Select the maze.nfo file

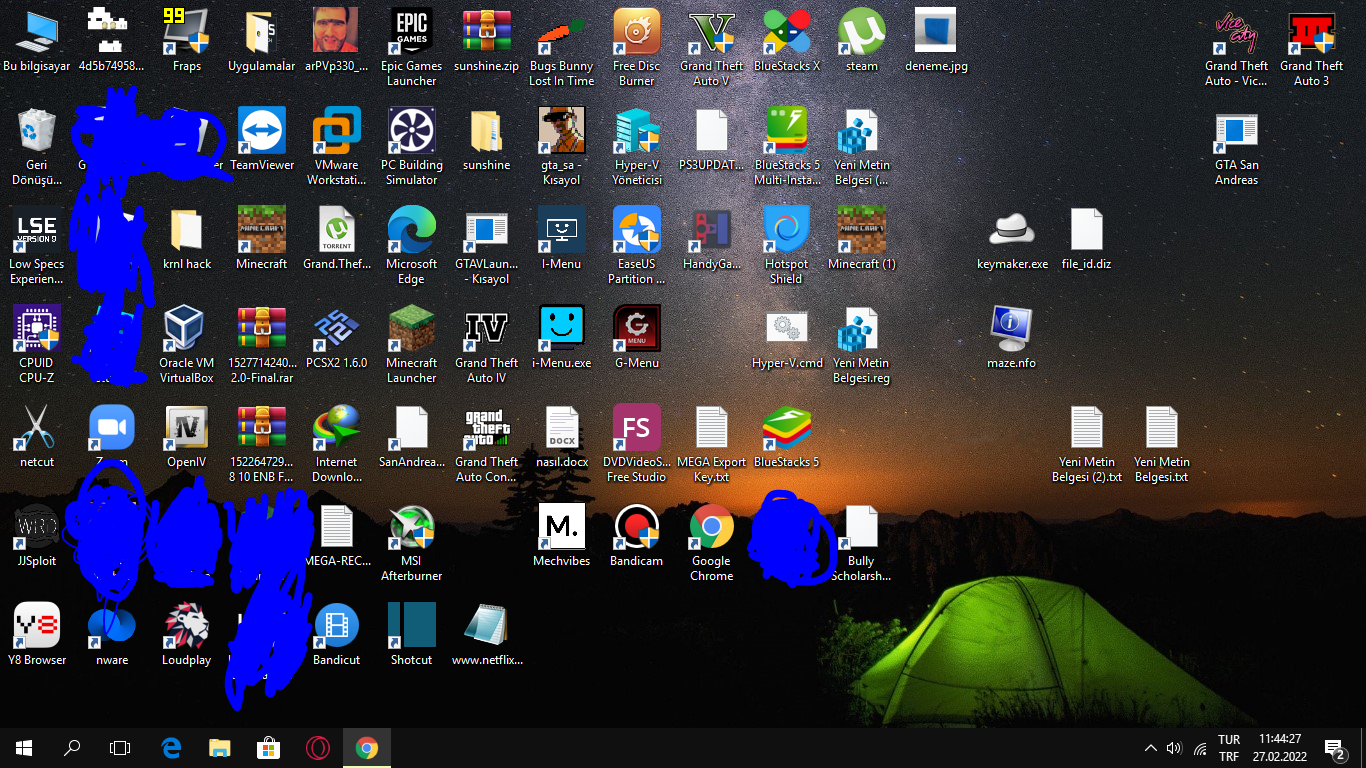pos(1012,339)
